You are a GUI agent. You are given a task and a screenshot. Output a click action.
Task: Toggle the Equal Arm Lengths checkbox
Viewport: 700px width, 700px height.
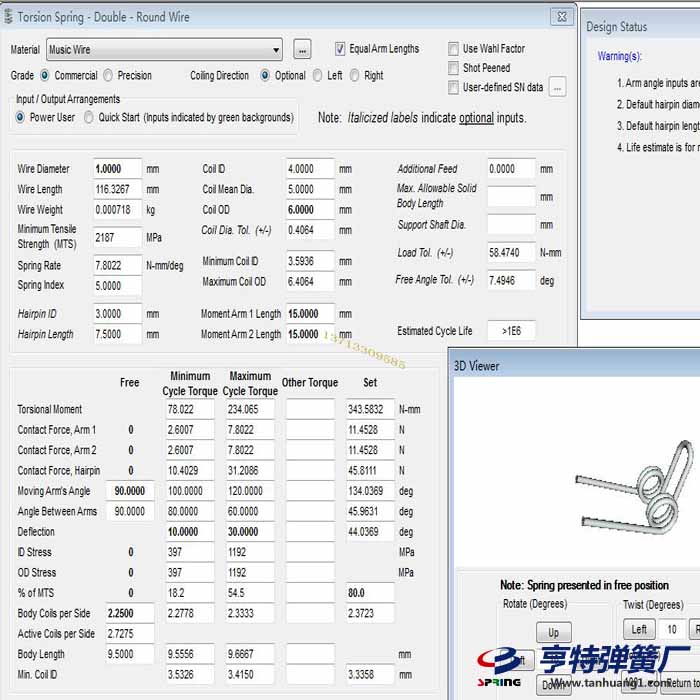click(340, 49)
